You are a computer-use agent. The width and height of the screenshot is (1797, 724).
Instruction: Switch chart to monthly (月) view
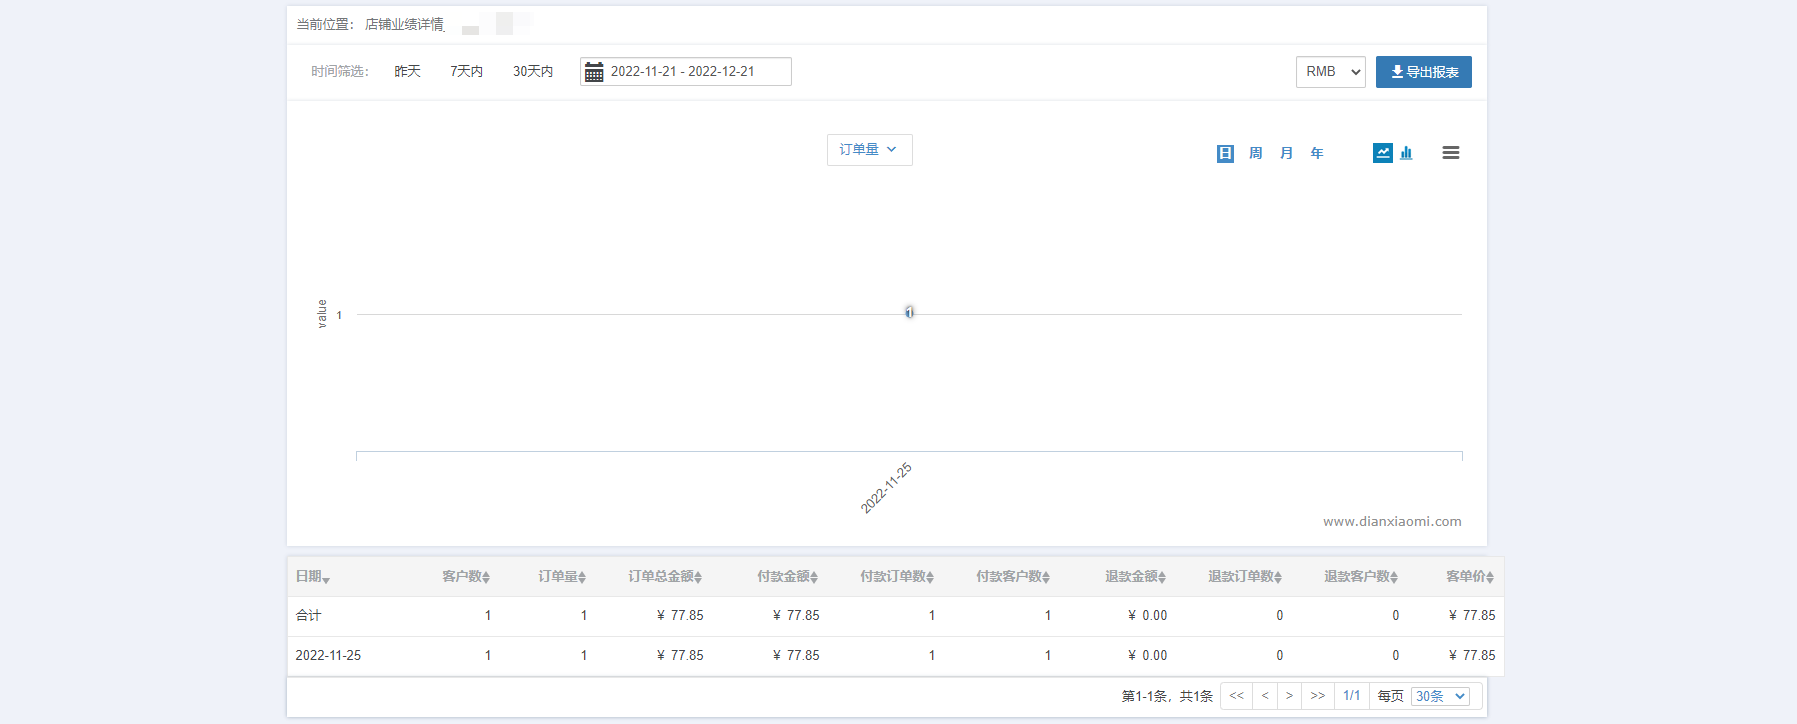[x=1287, y=153]
